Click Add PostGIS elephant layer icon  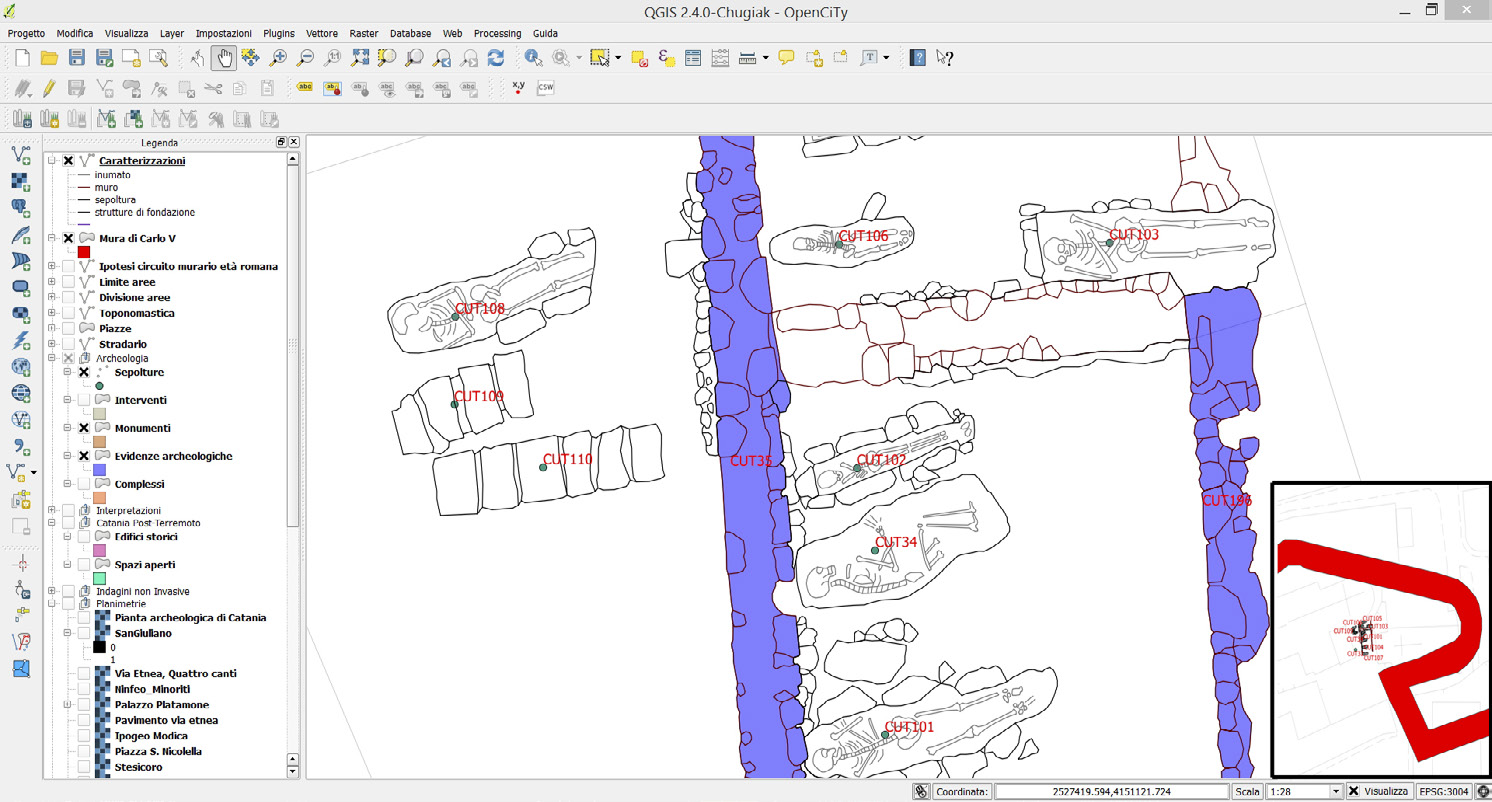click(20, 208)
